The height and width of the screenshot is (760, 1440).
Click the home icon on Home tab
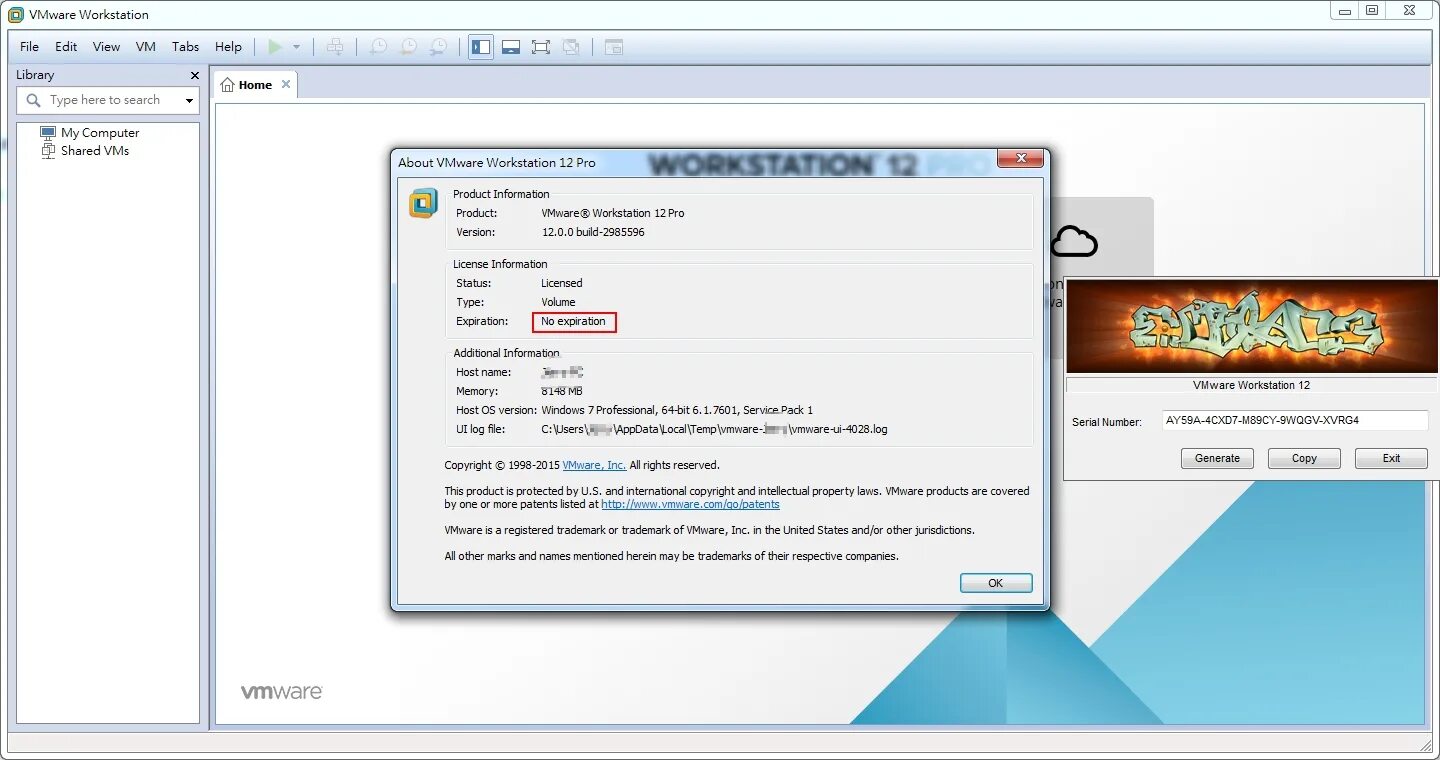[x=228, y=85]
